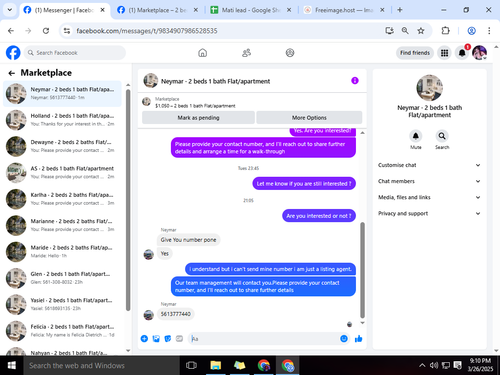Click the conversation list scrollbar
The height and width of the screenshot is (375, 500).
click(x=128, y=200)
